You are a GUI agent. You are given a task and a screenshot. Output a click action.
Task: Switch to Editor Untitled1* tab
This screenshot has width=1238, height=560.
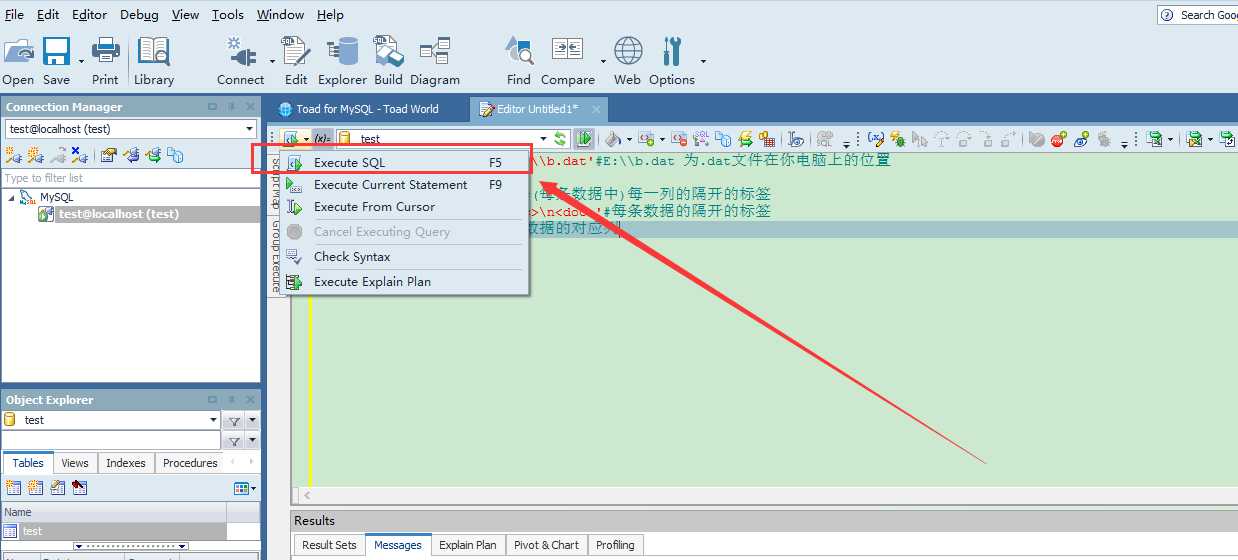pos(537,109)
